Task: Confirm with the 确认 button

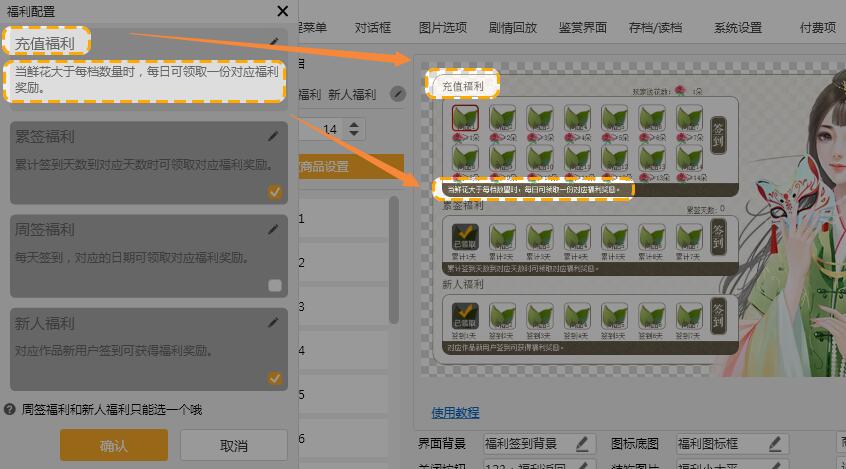Action: [x=113, y=446]
